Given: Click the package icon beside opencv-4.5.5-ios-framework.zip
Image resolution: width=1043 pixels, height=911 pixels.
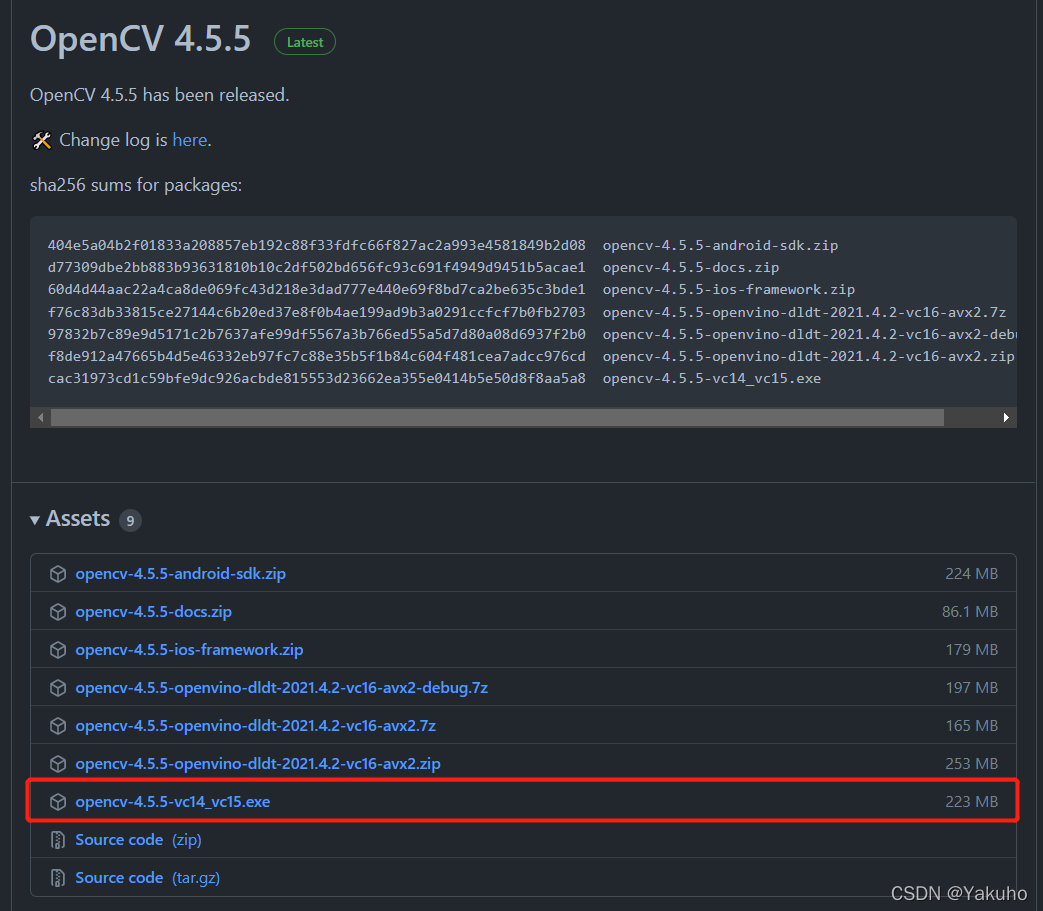Looking at the screenshot, I should (x=58, y=649).
